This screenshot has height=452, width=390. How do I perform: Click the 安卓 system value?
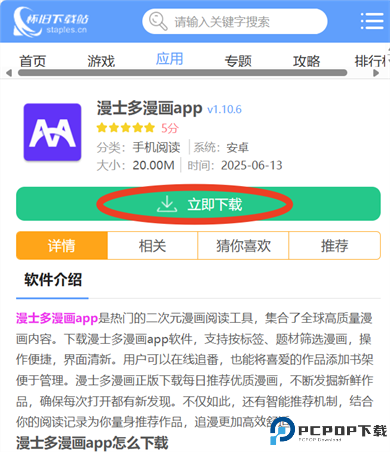238,148
